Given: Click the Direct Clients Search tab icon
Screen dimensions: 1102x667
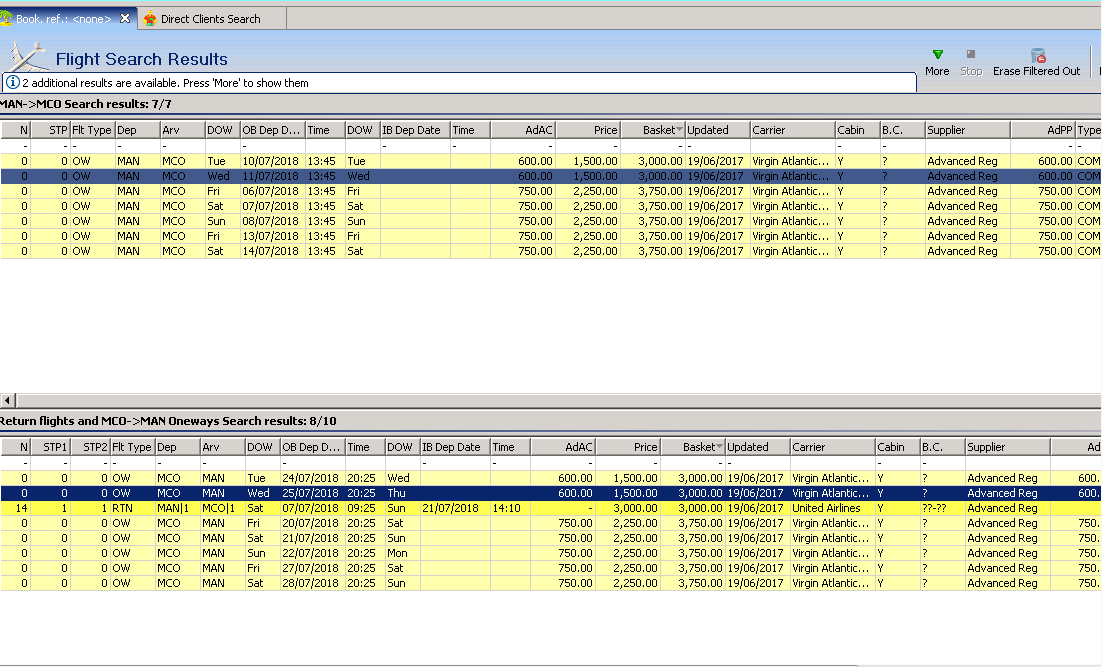Looking at the screenshot, I should (150, 19).
